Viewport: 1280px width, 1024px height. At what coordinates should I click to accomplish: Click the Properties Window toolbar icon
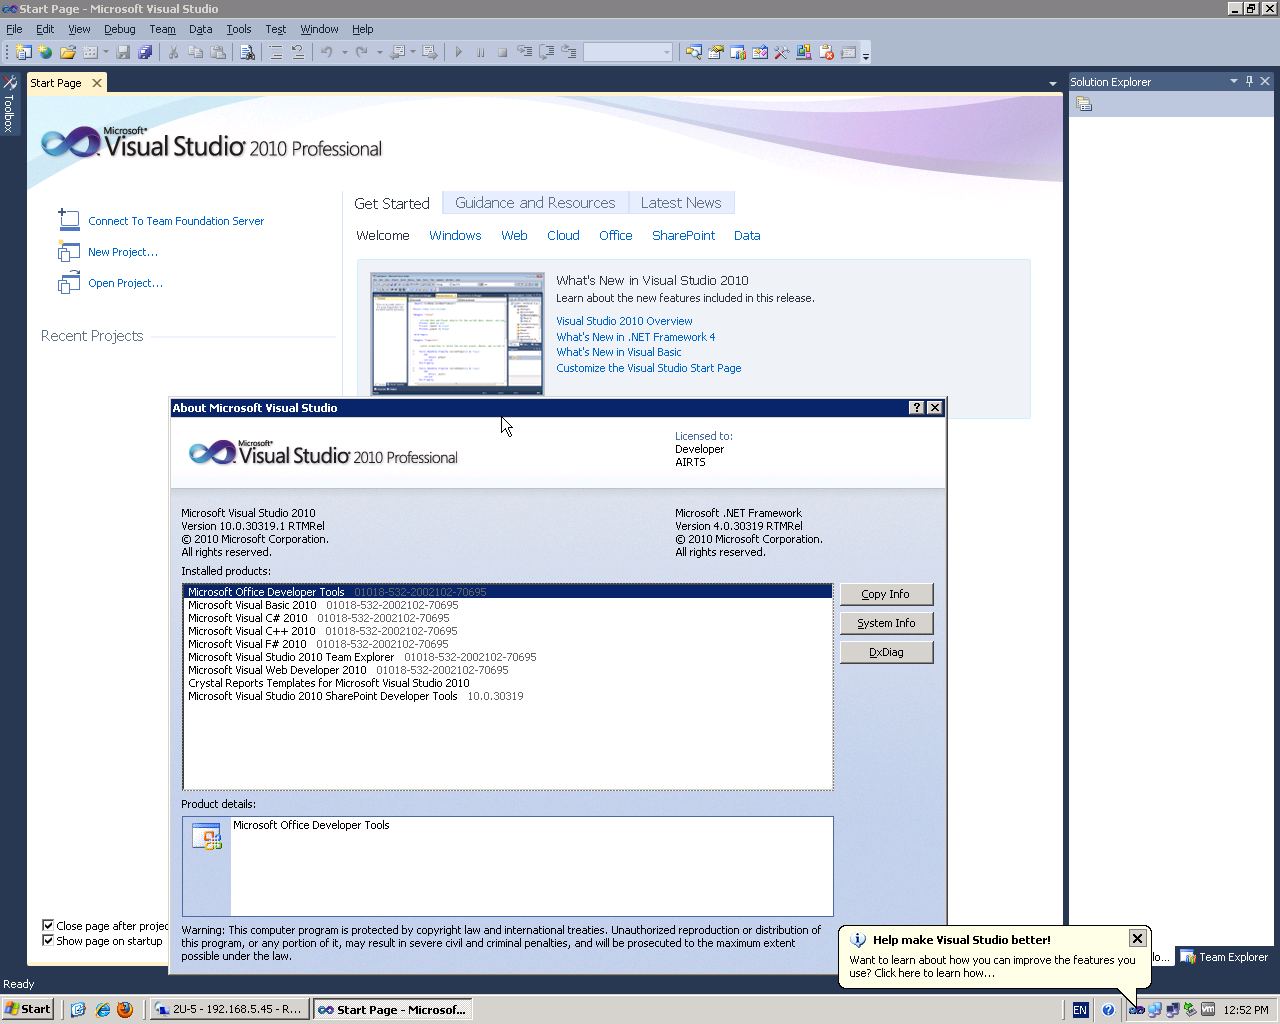716,52
